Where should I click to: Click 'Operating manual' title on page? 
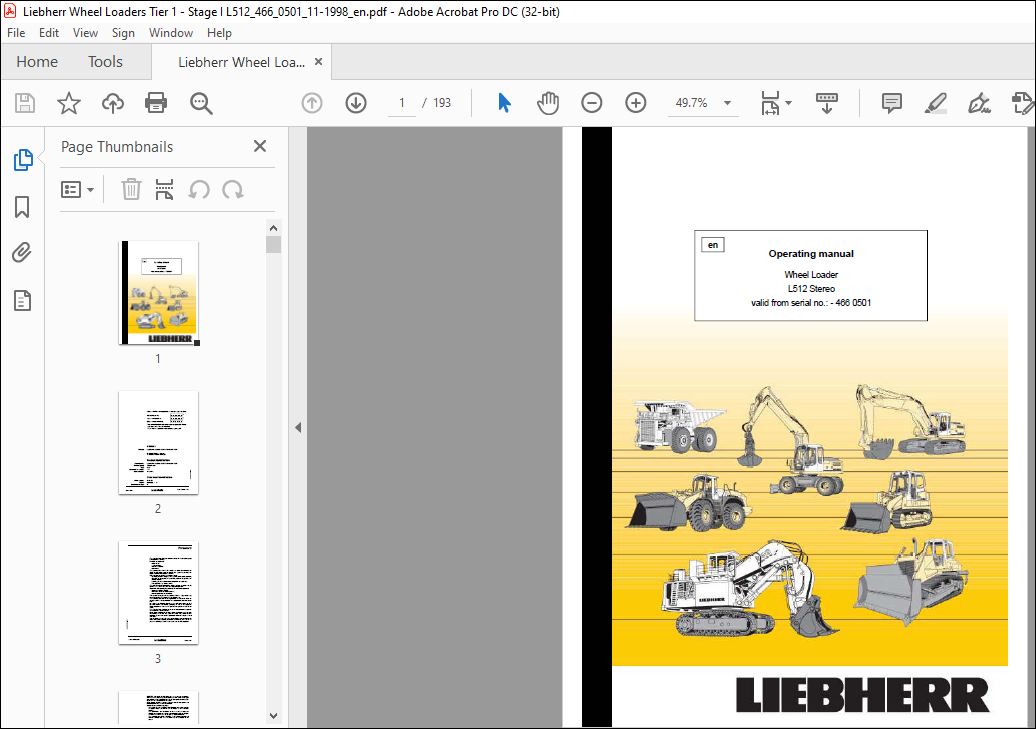811,254
